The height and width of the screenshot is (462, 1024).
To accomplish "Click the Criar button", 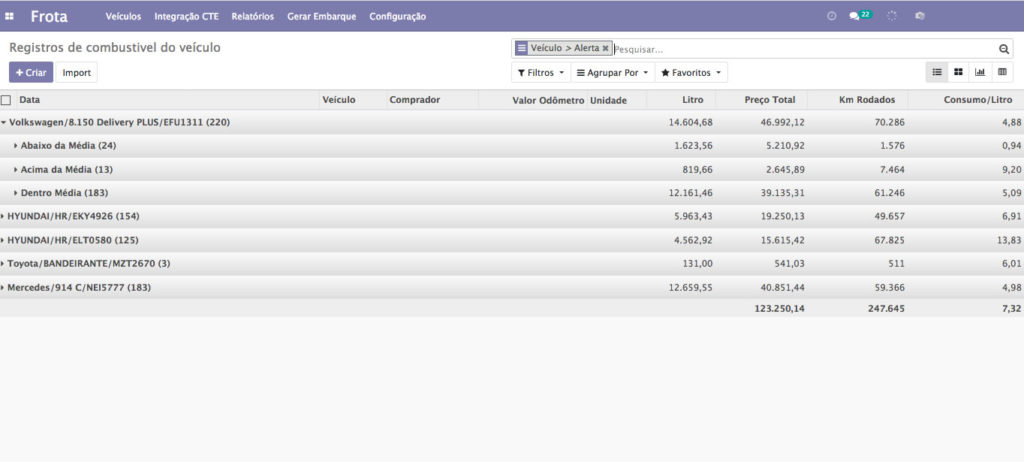I will [x=31, y=73].
